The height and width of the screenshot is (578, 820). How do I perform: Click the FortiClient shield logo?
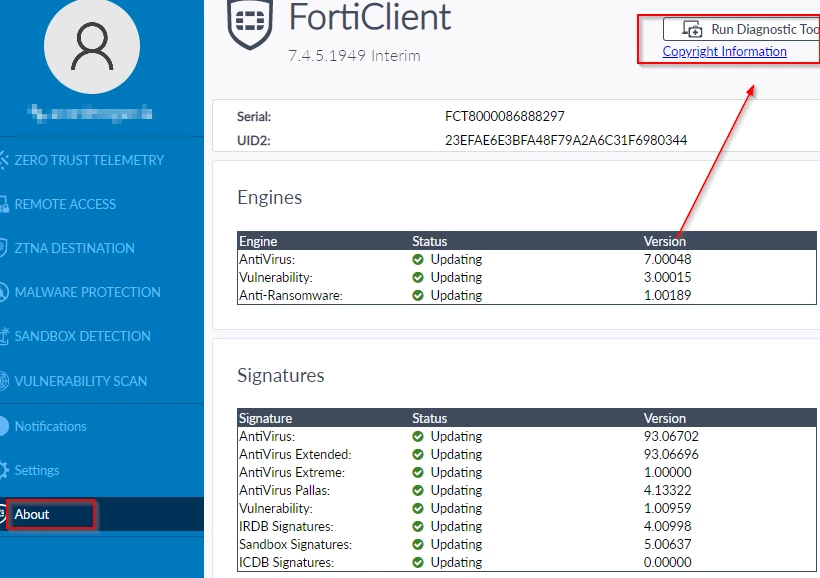click(250, 24)
